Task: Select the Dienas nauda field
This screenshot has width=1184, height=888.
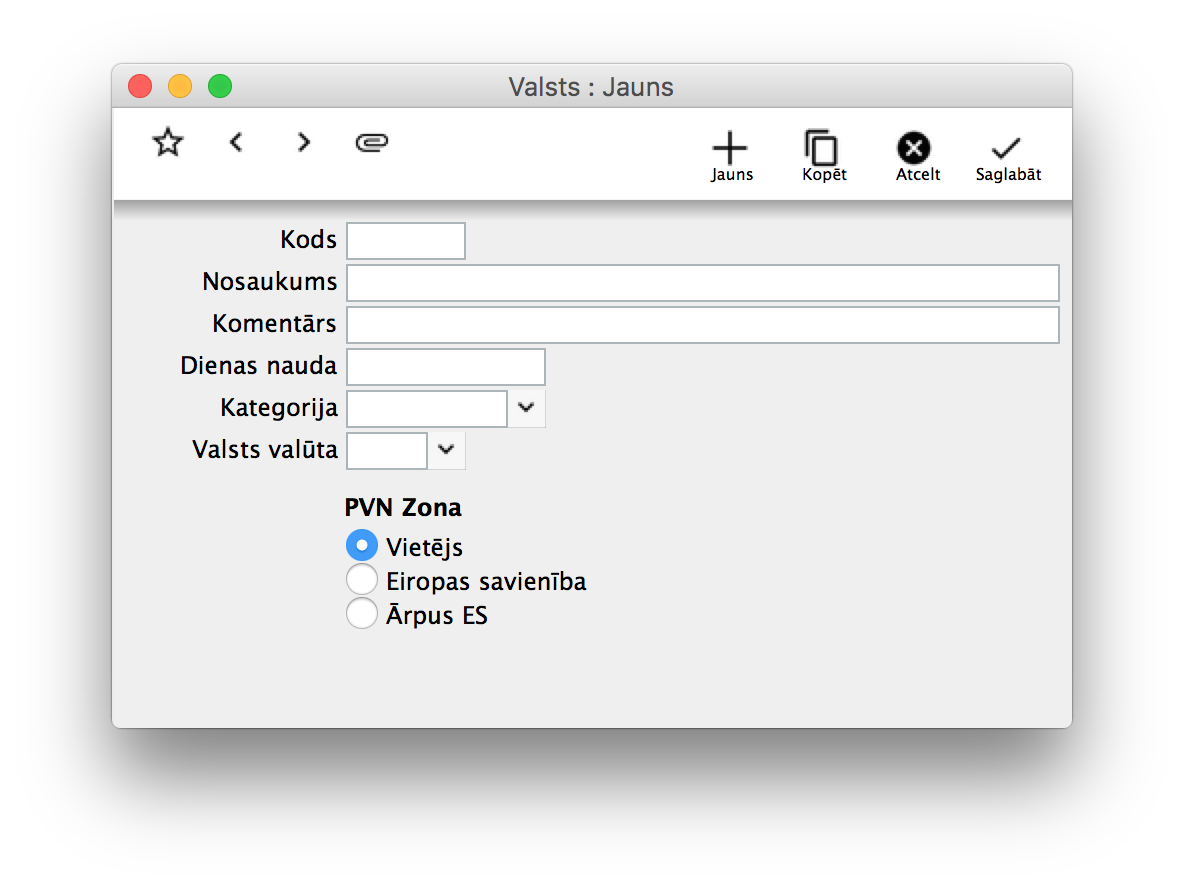Action: [x=446, y=367]
